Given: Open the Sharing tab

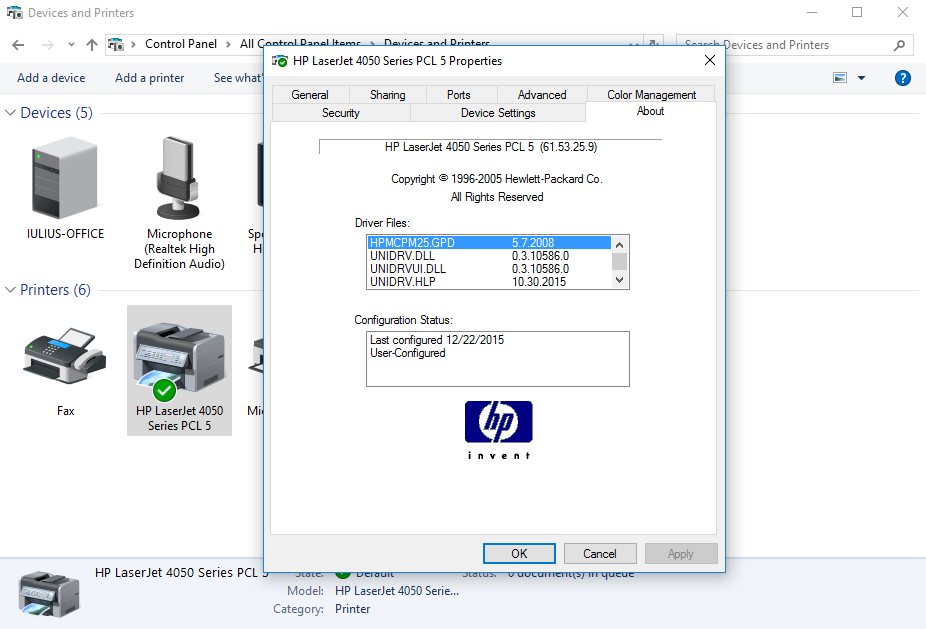Looking at the screenshot, I should tap(387, 95).
